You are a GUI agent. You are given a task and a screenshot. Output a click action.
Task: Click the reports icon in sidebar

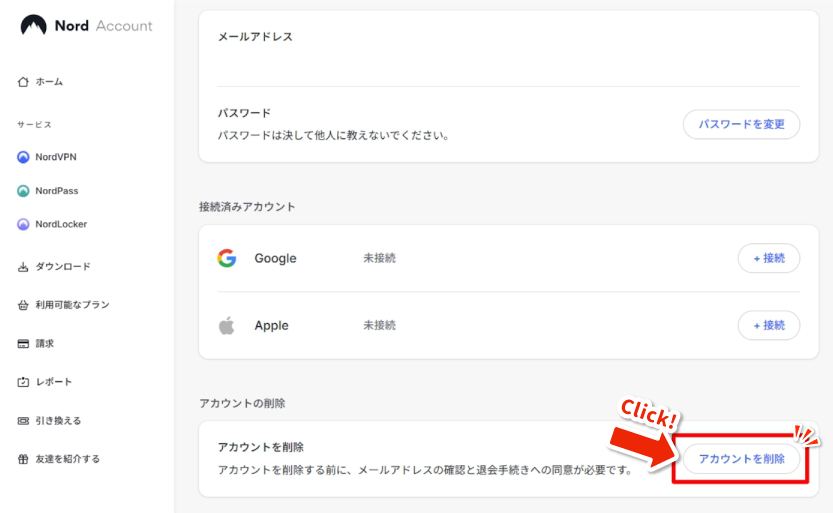(x=23, y=382)
